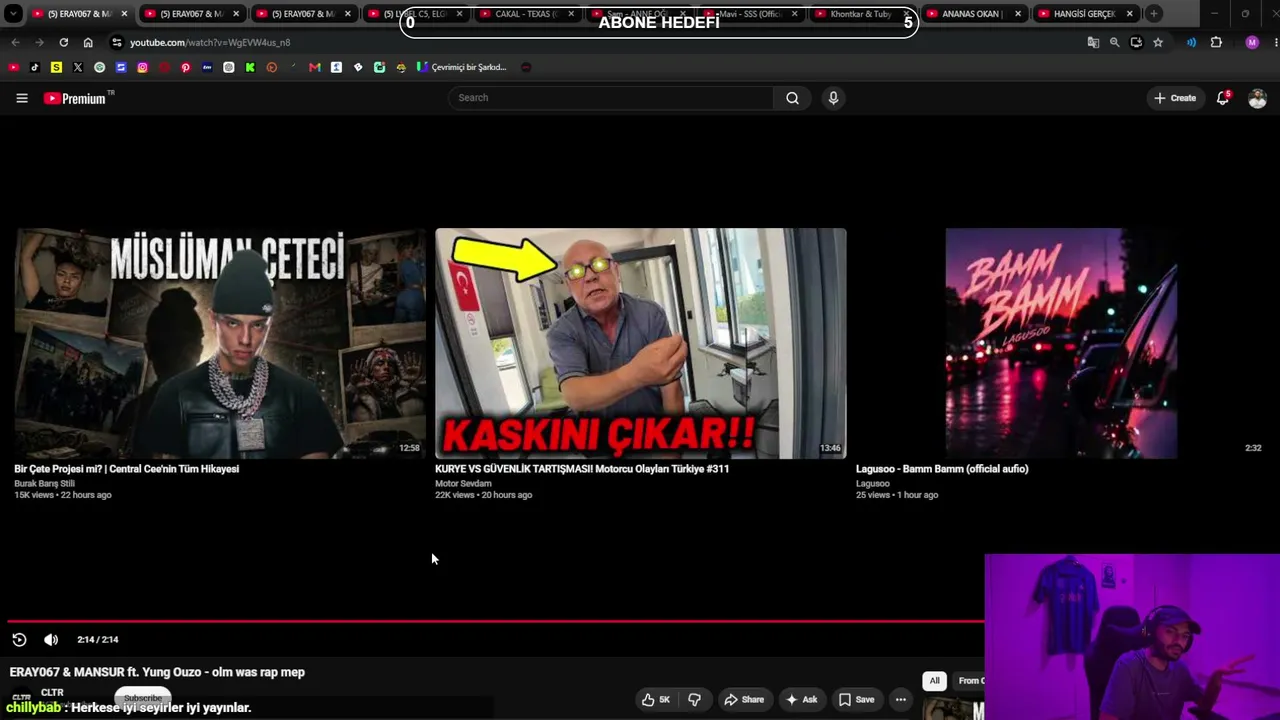This screenshot has height=720, width=1280.
Task: Click the magnifier search button
Action: pos(792,98)
